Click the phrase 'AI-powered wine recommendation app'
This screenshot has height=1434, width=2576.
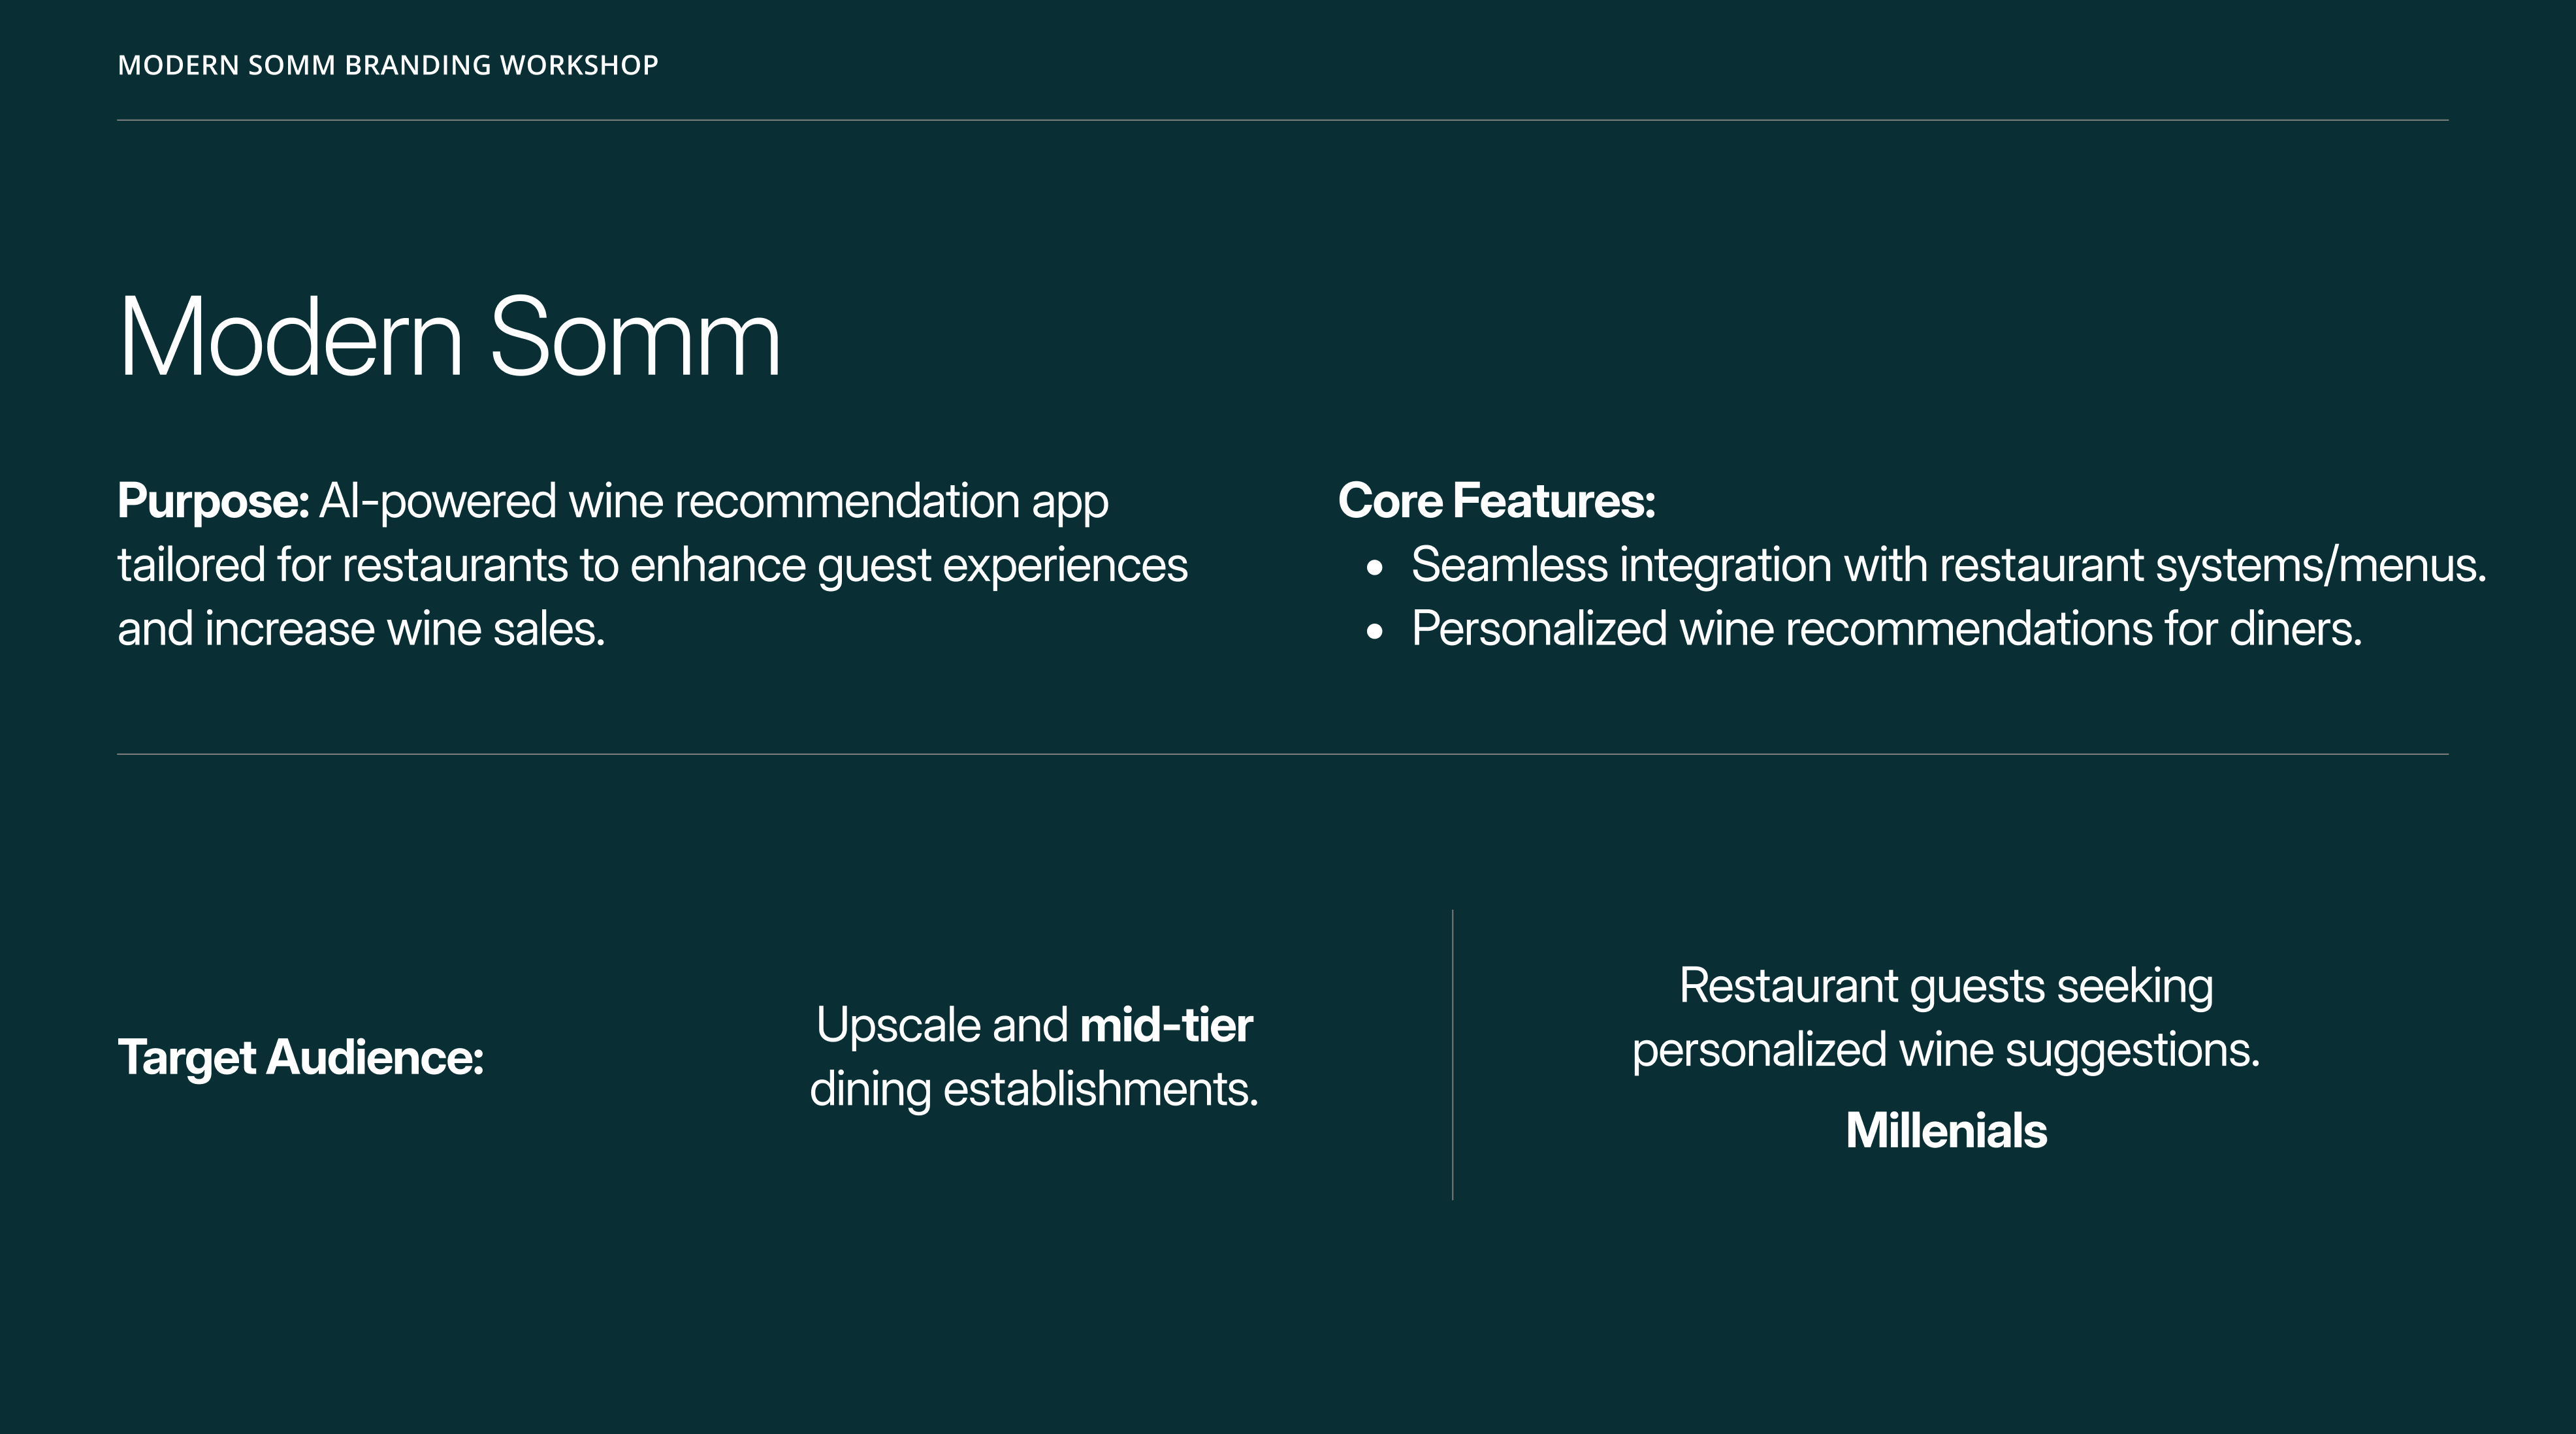pos(713,501)
